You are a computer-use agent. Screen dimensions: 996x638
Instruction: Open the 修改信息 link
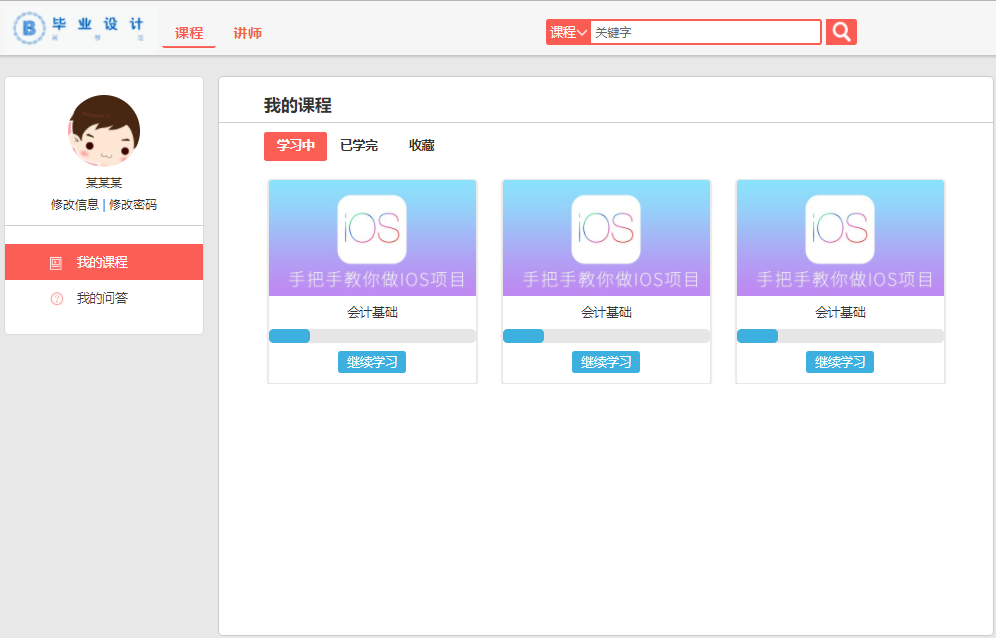(x=75, y=205)
